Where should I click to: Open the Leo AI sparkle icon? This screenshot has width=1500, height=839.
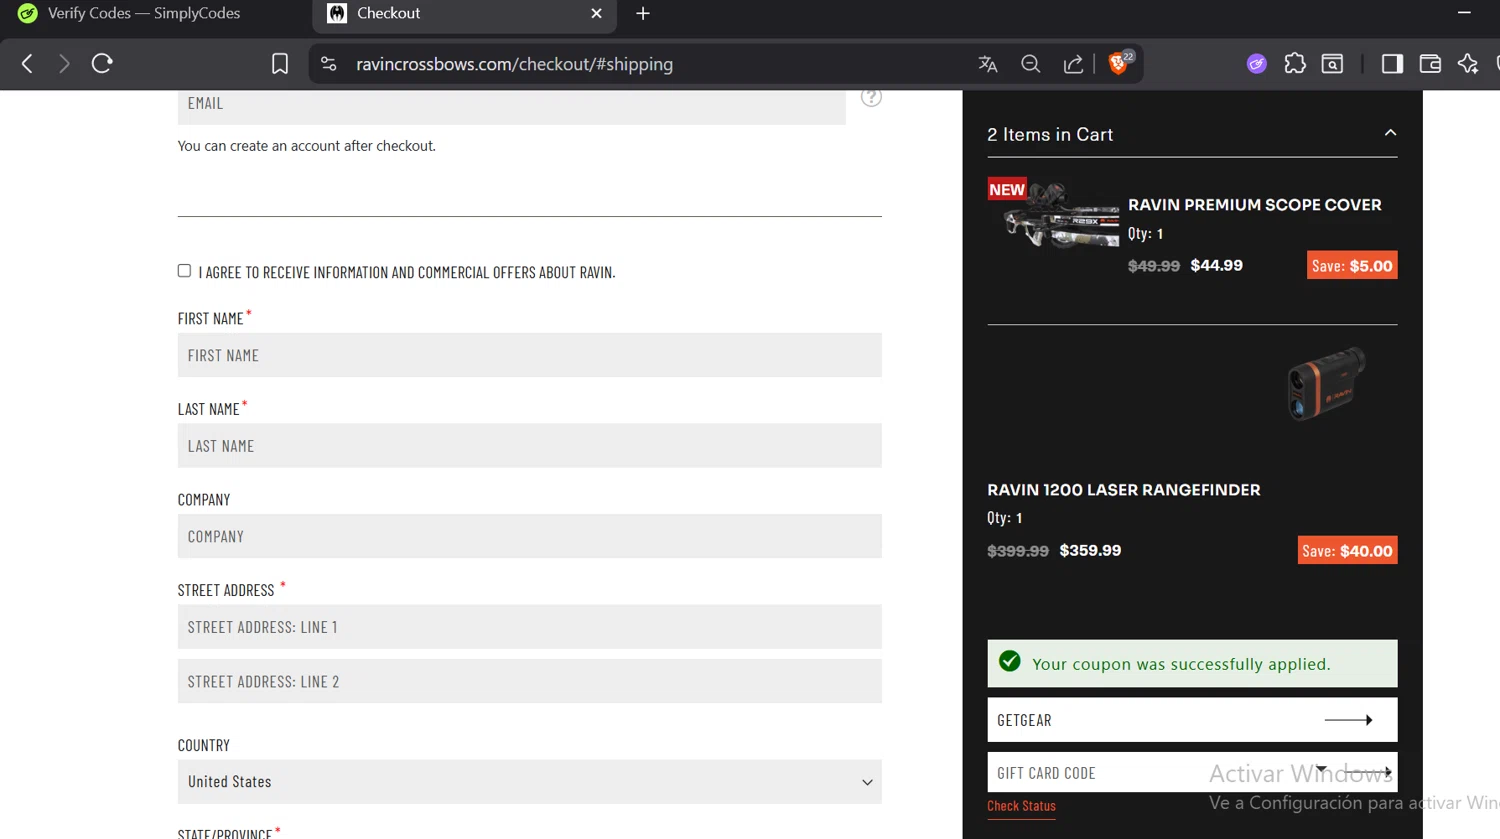1468,64
